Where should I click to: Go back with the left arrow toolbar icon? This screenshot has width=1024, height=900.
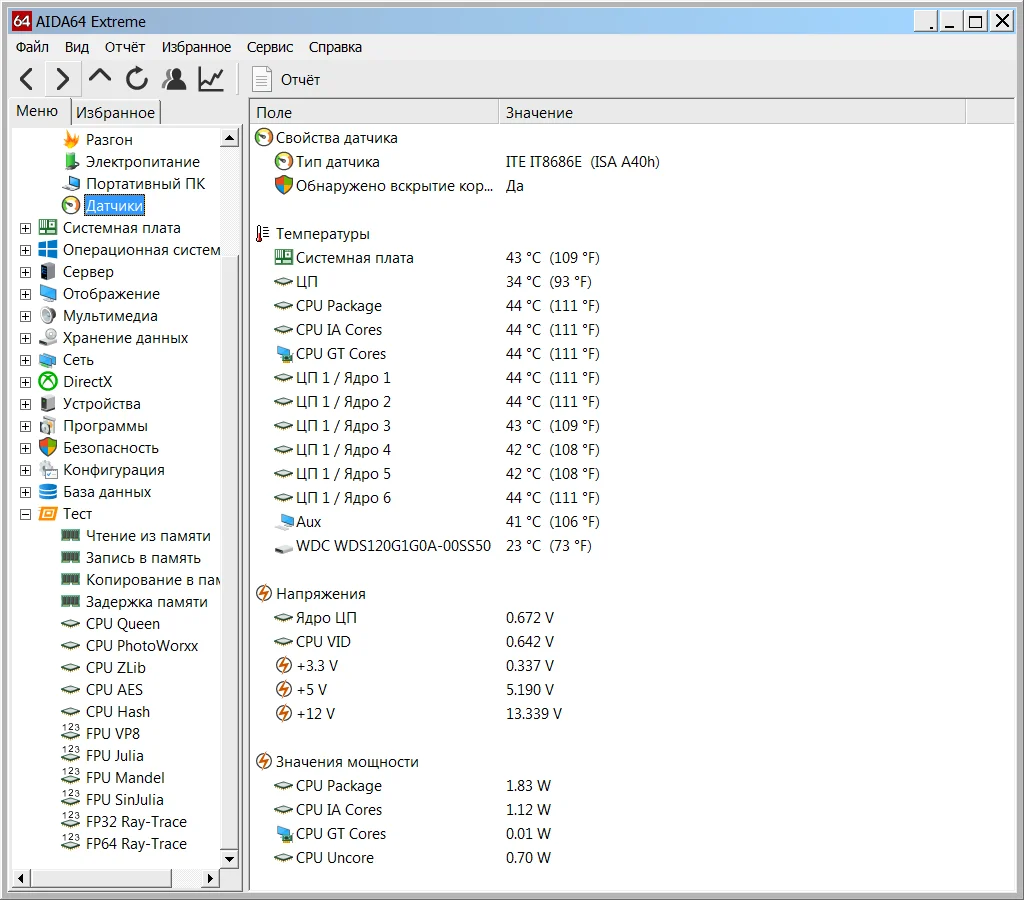pyautogui.click(x=27, y=79)
